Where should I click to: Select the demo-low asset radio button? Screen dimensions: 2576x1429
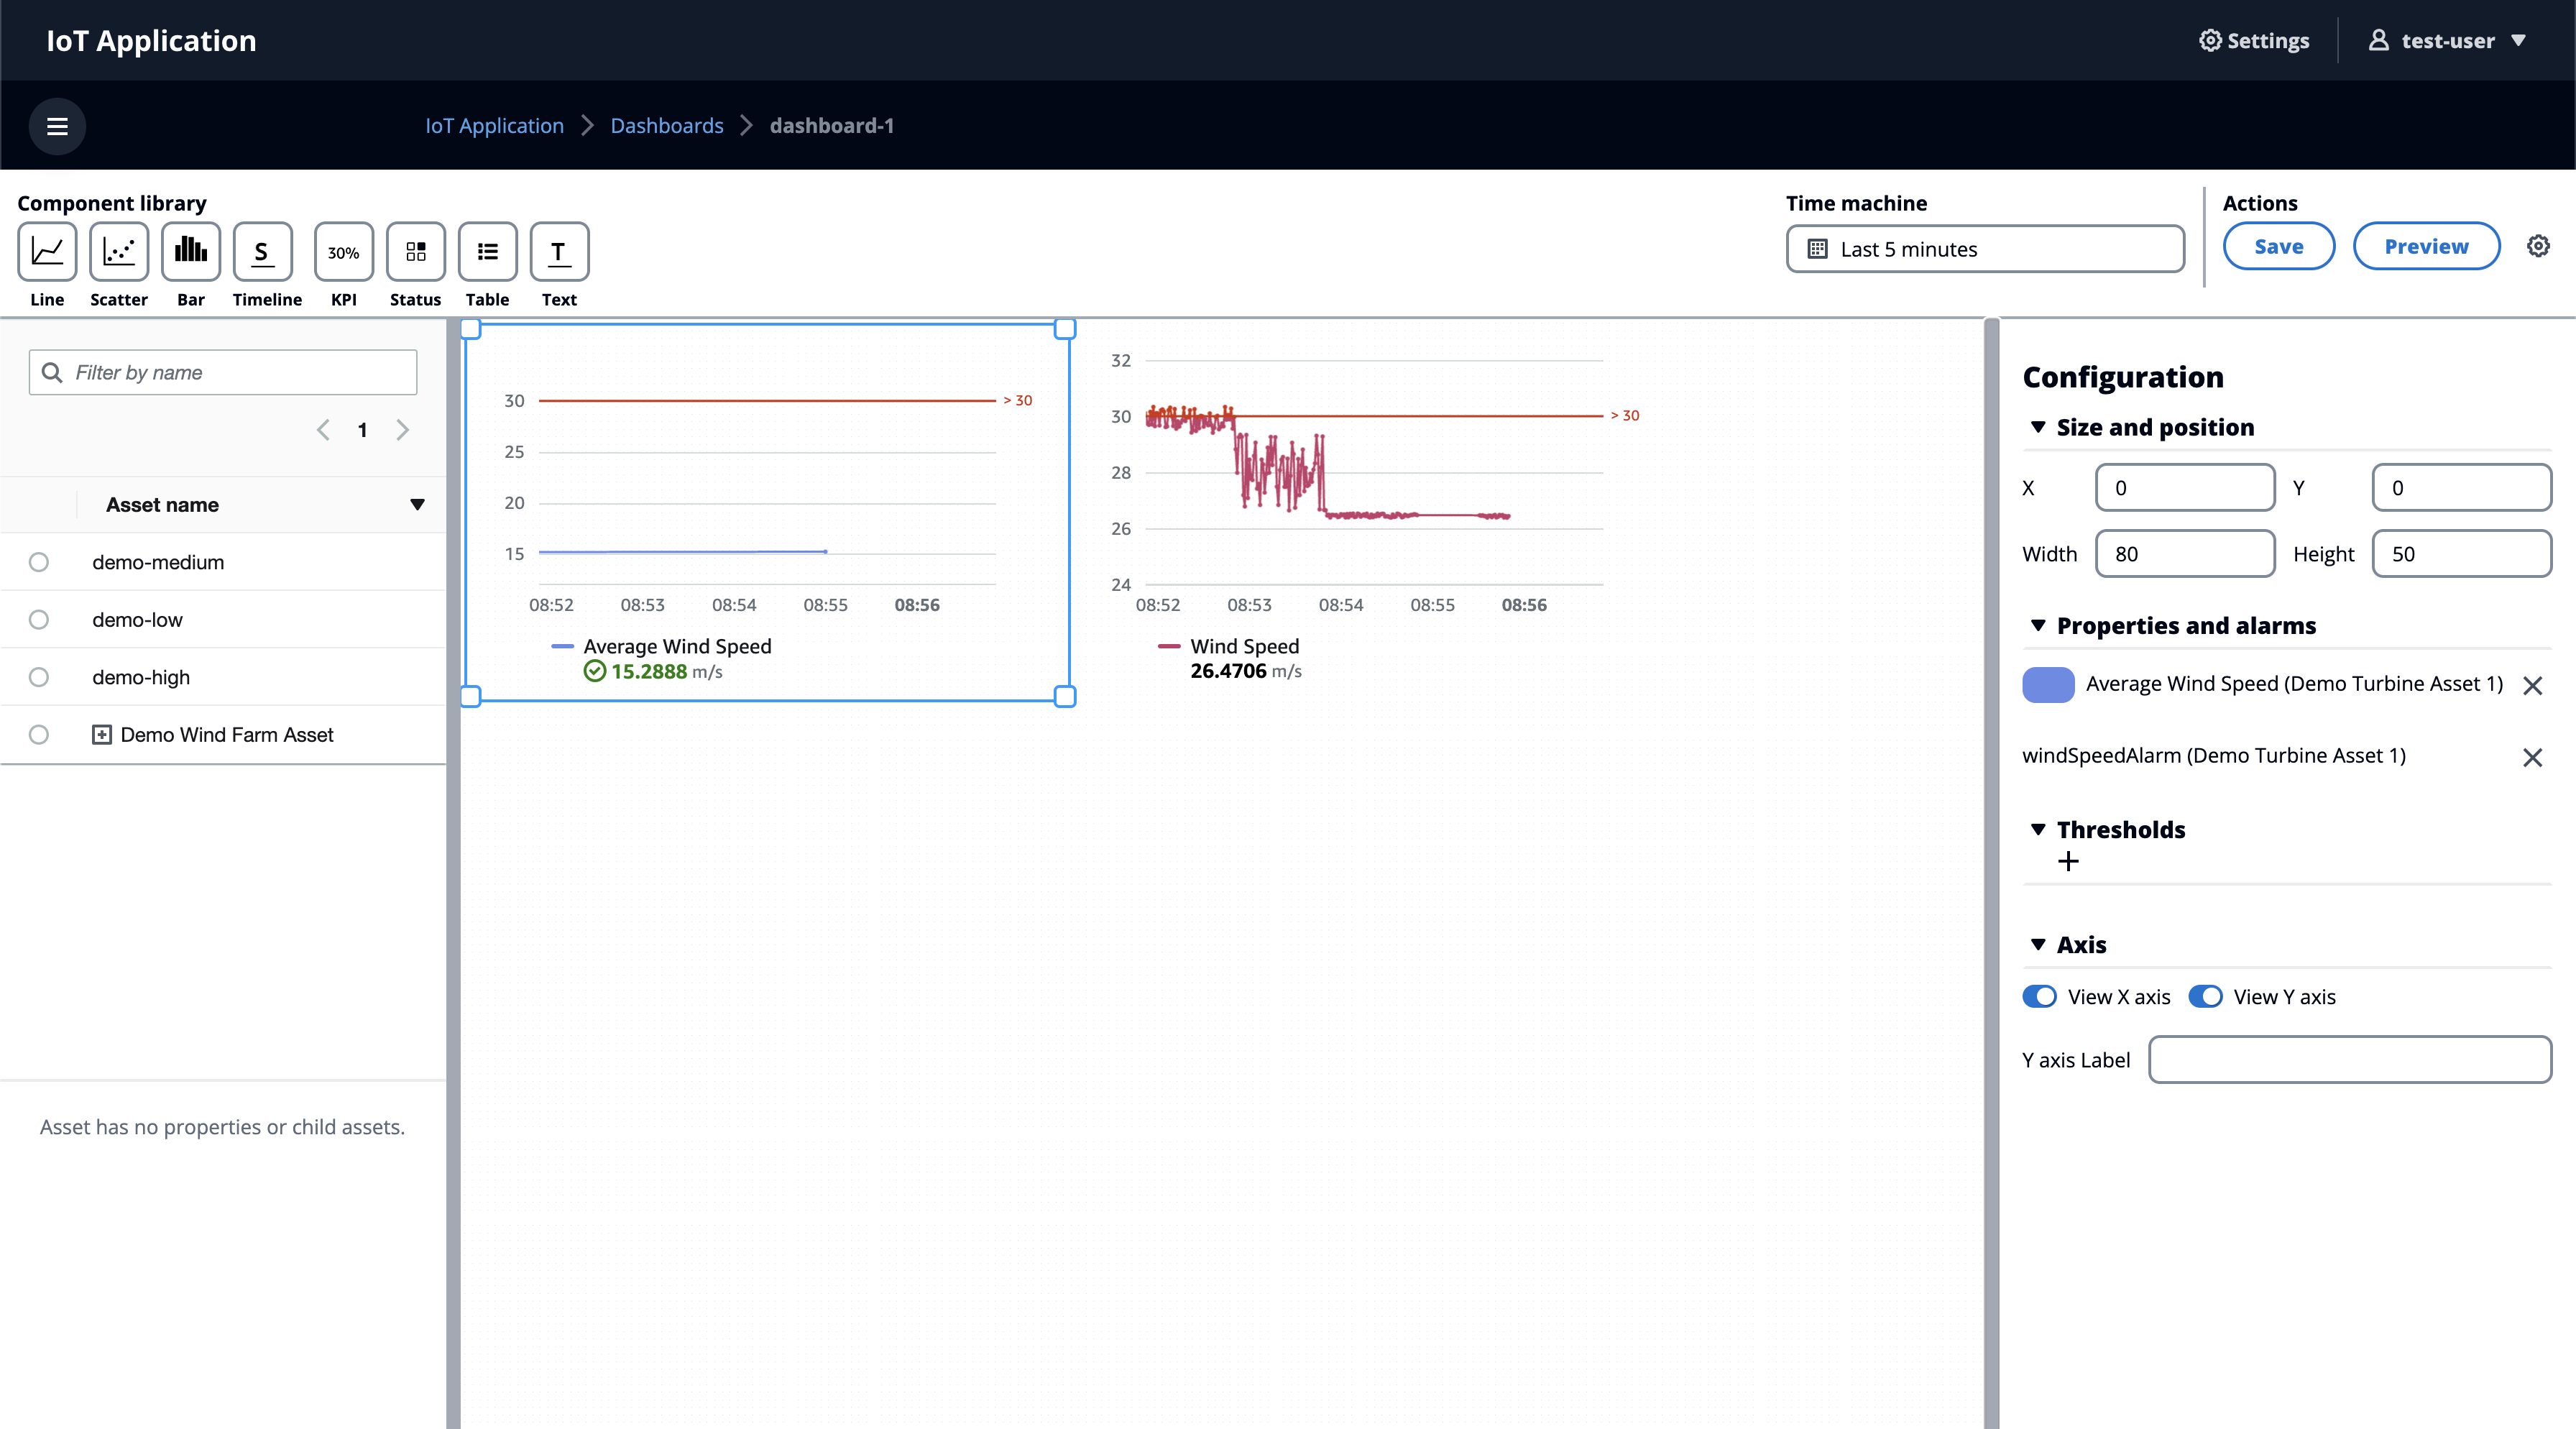pyautogui.click(x=39, y=620)
